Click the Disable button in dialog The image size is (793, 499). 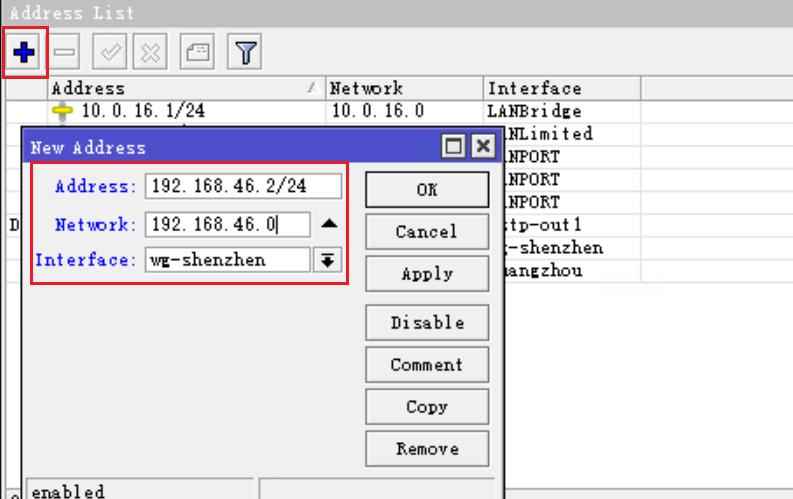[427, 323]
